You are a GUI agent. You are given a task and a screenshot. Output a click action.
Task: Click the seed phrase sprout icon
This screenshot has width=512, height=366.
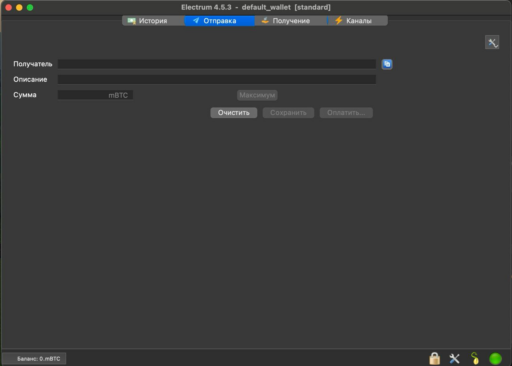pyautogui.click(x=475, y=358)
